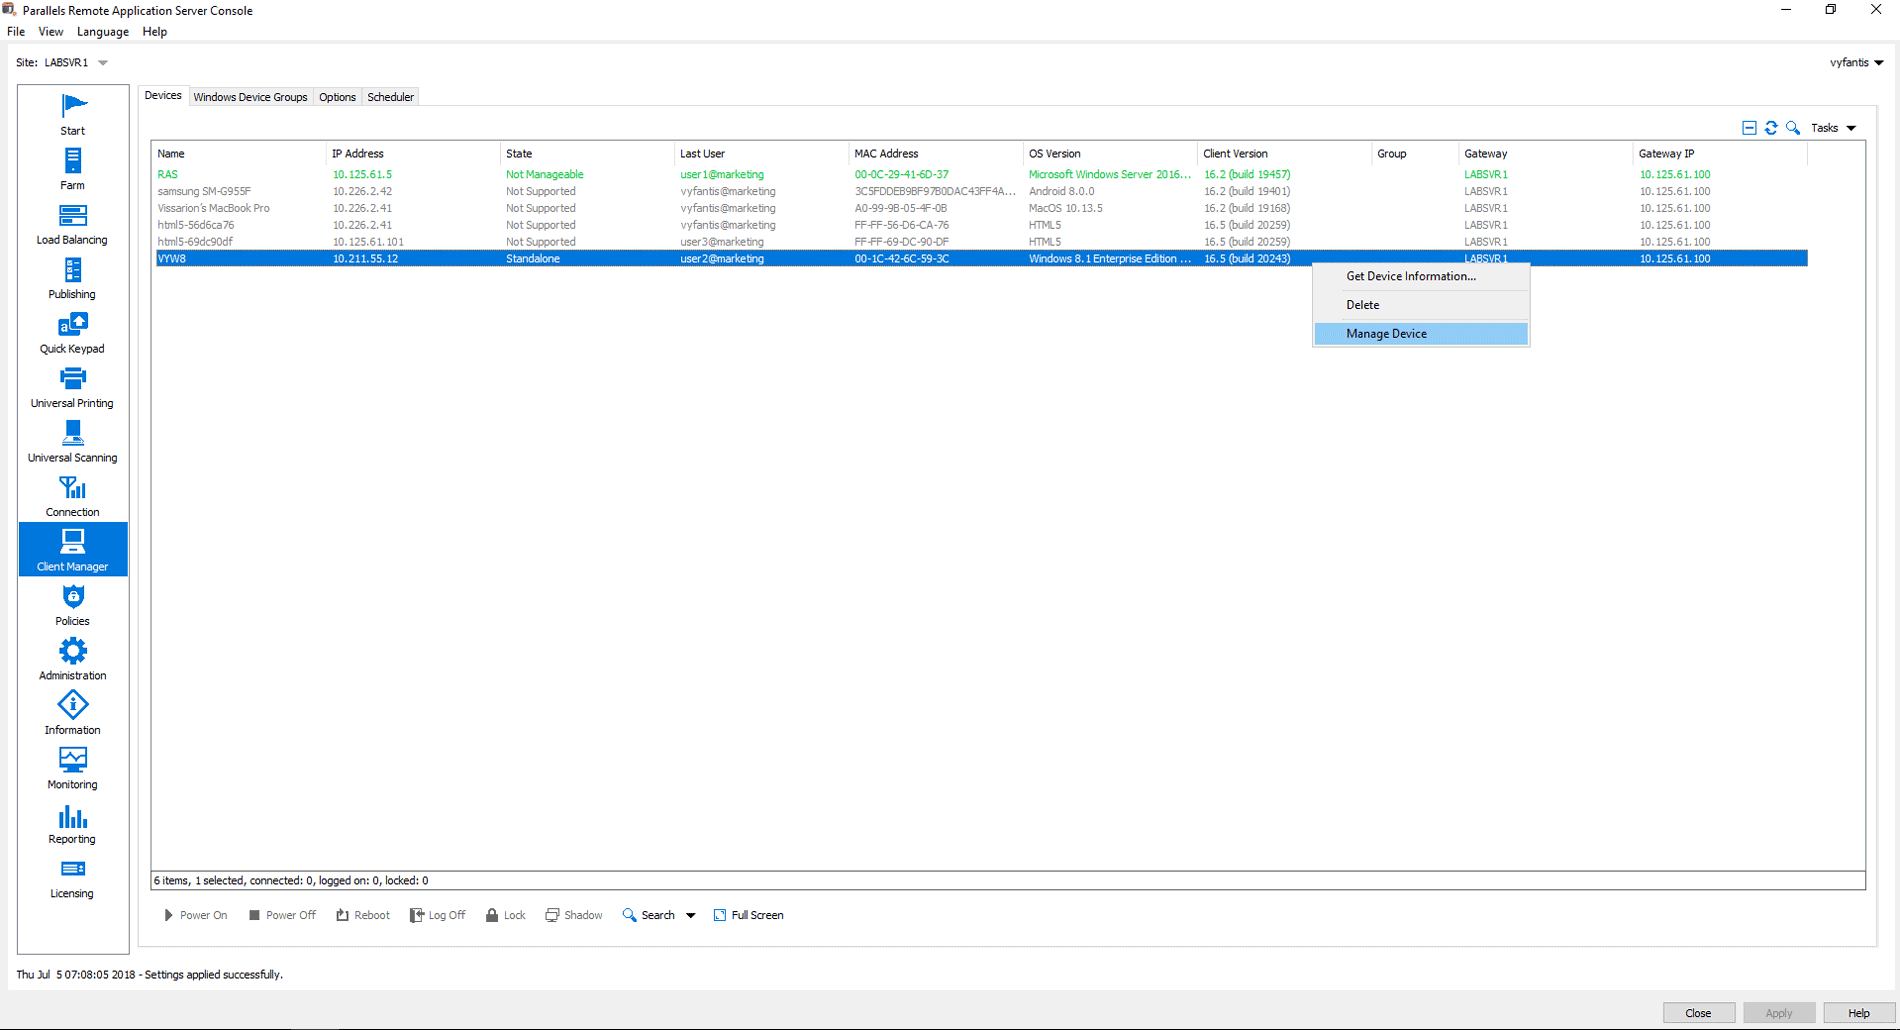Open the vyfantis user dropdown
This screenshot has height=1030, width=1900.
pyautogui.click(x=1857, y=62)
